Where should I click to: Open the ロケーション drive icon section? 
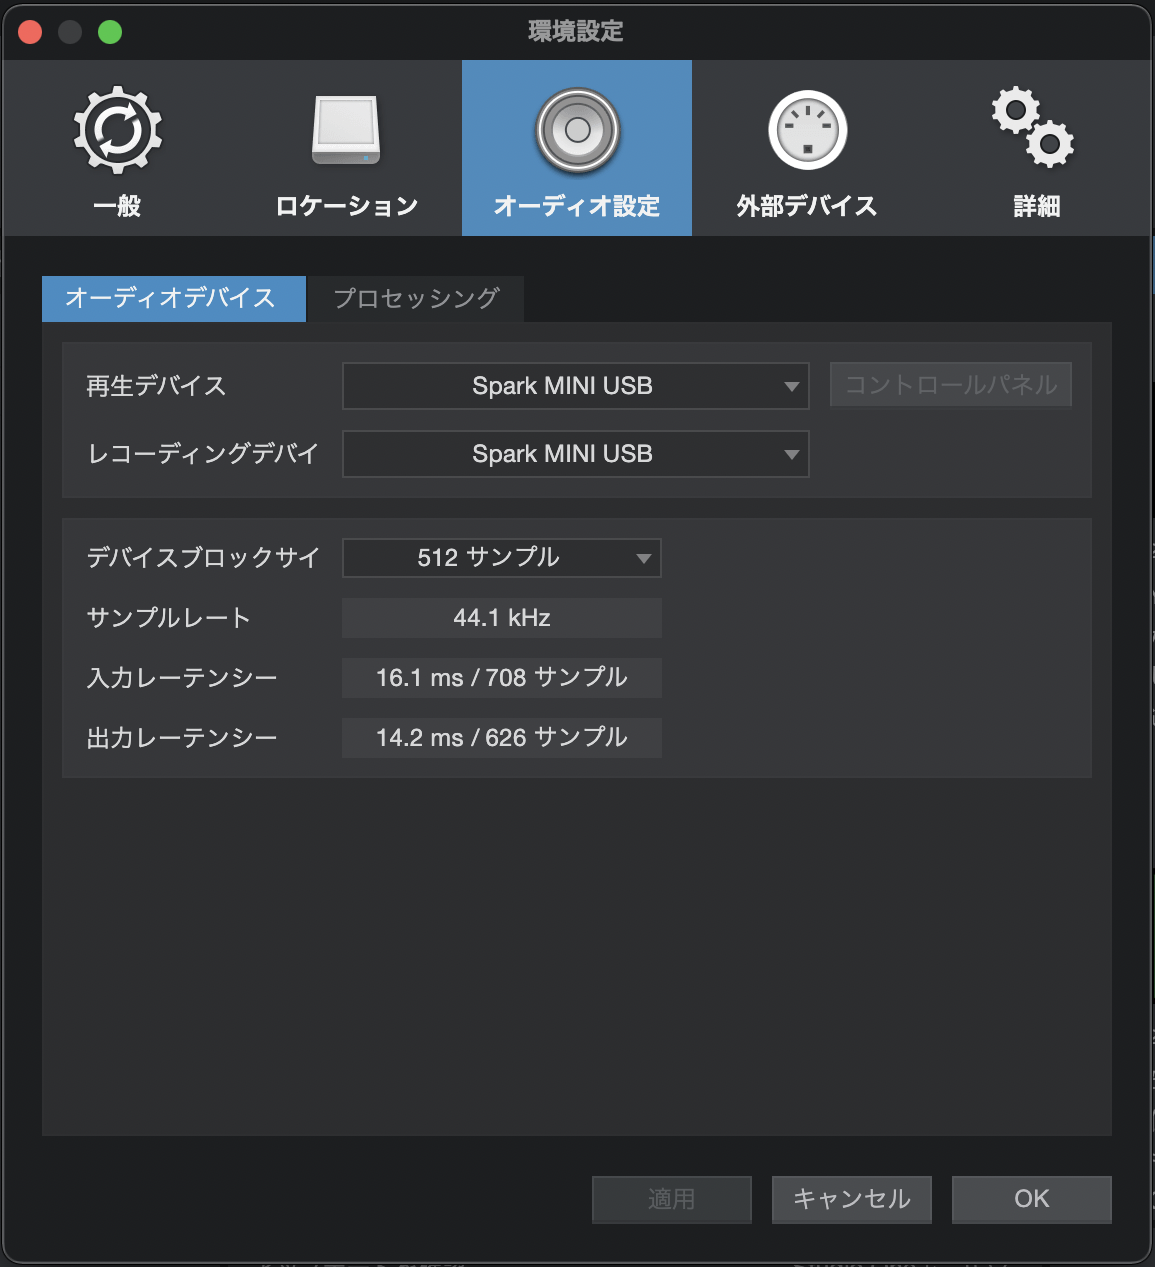click(x=346, y=131)
